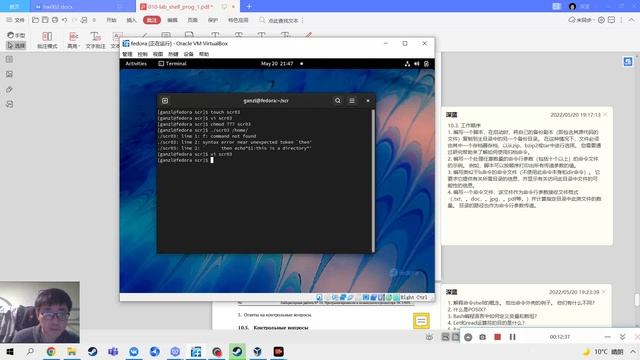Image resolution: width=640 pixels, height=360 pixels.
Task: Click the PDF editor vertical scrollbar
Action: 637,300
